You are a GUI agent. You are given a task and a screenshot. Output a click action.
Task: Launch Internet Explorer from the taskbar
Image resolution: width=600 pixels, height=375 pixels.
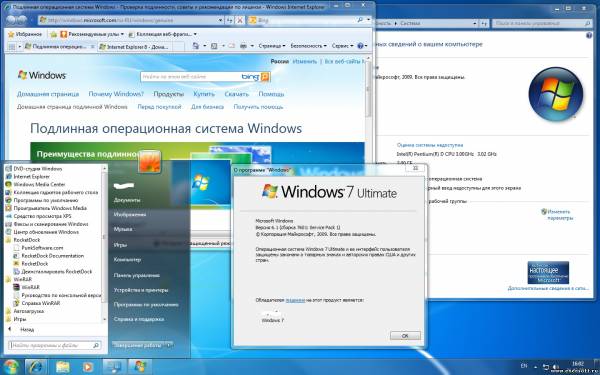click(36, 367)
